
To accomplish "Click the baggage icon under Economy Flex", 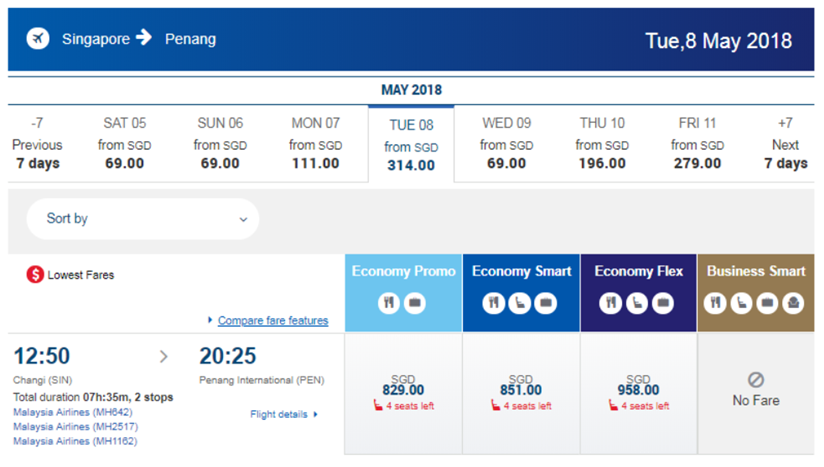I will point(663,303).
